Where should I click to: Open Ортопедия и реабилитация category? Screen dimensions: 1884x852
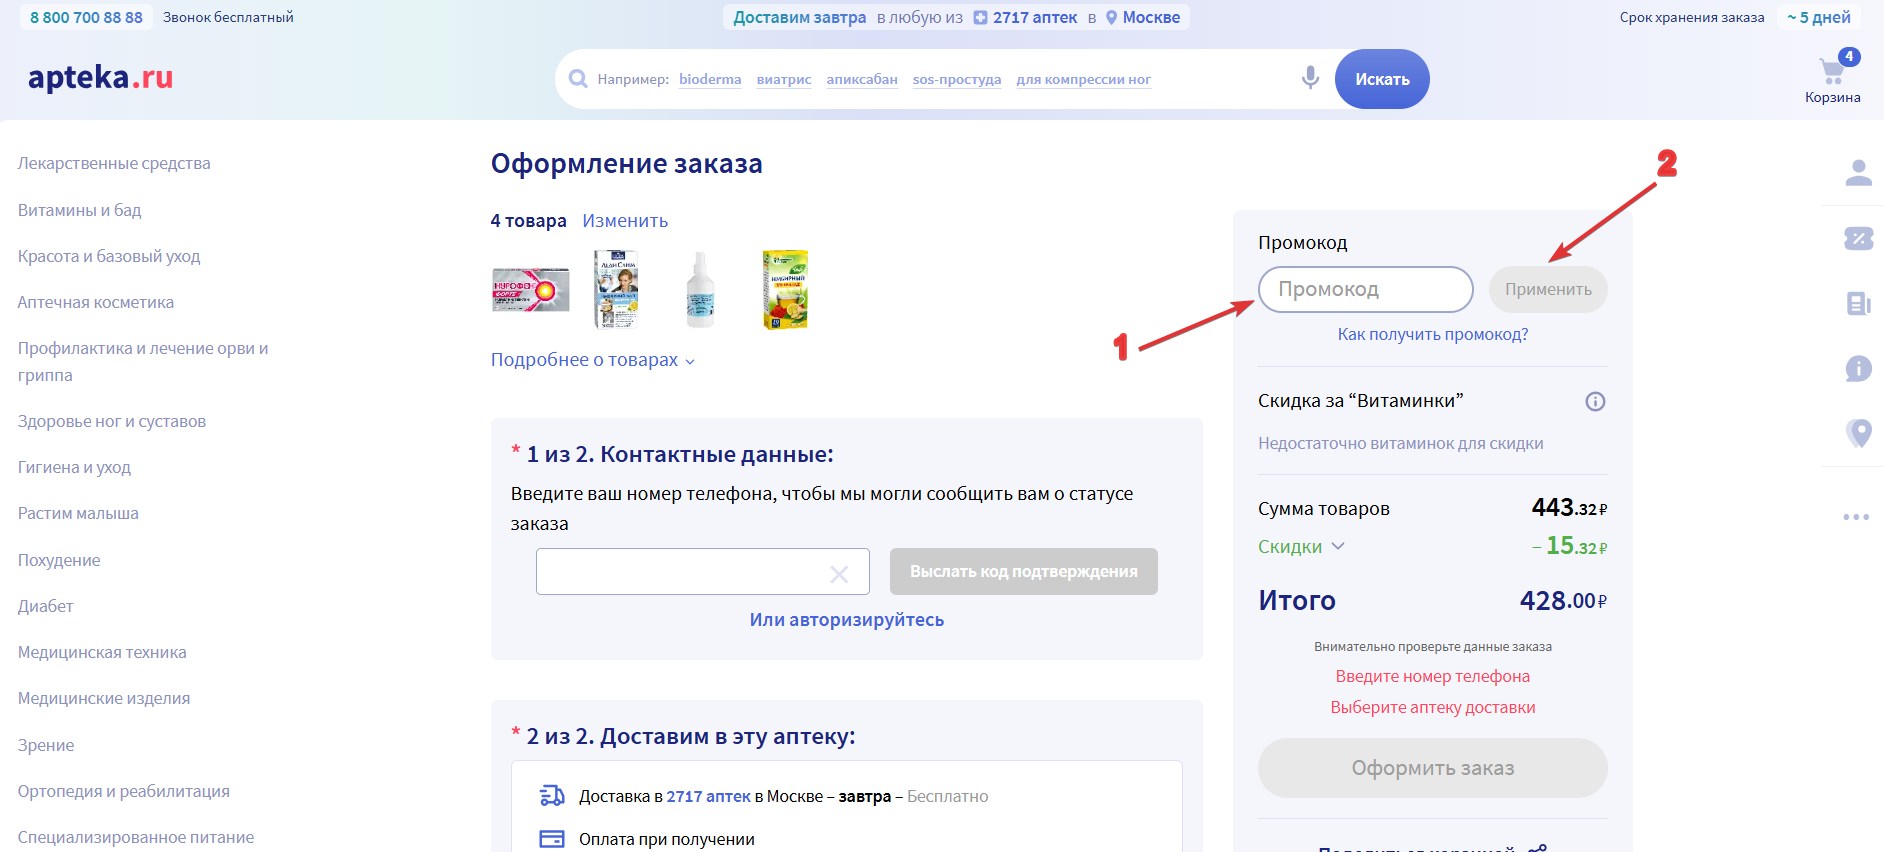(x=123, y=791)
